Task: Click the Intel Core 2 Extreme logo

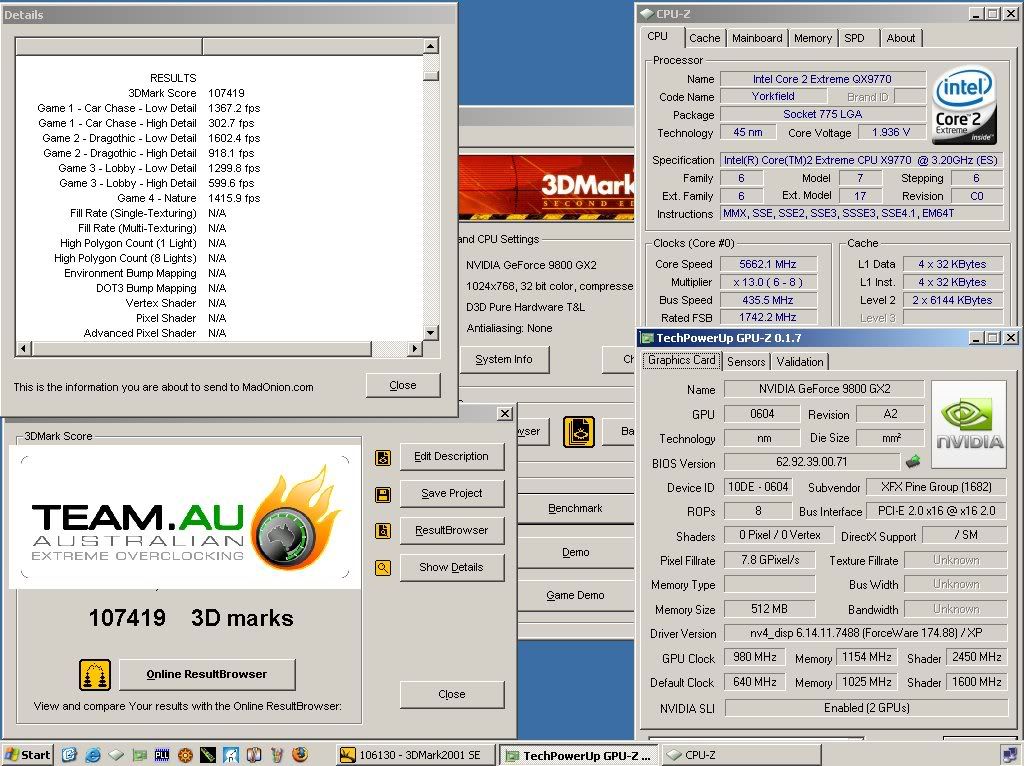Action: pyautogui.click(x=964, y=106)
